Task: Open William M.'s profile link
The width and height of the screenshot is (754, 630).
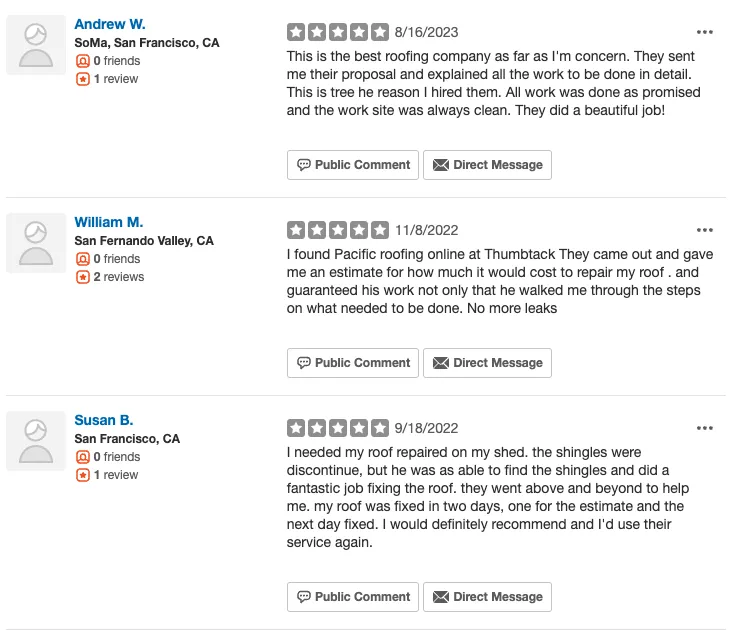Action: pos(108,222)
